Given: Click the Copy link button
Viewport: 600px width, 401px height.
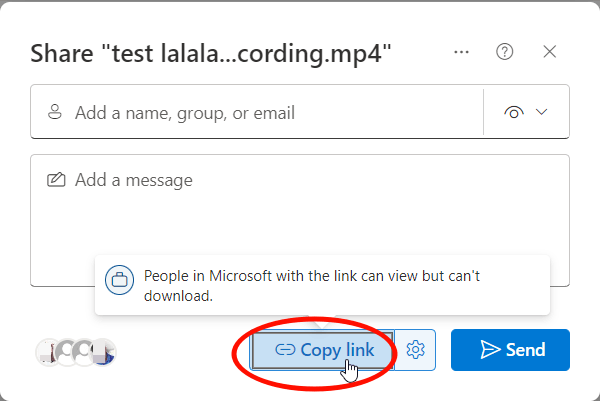Looking at the screenshot, I should tap(322, 350).
